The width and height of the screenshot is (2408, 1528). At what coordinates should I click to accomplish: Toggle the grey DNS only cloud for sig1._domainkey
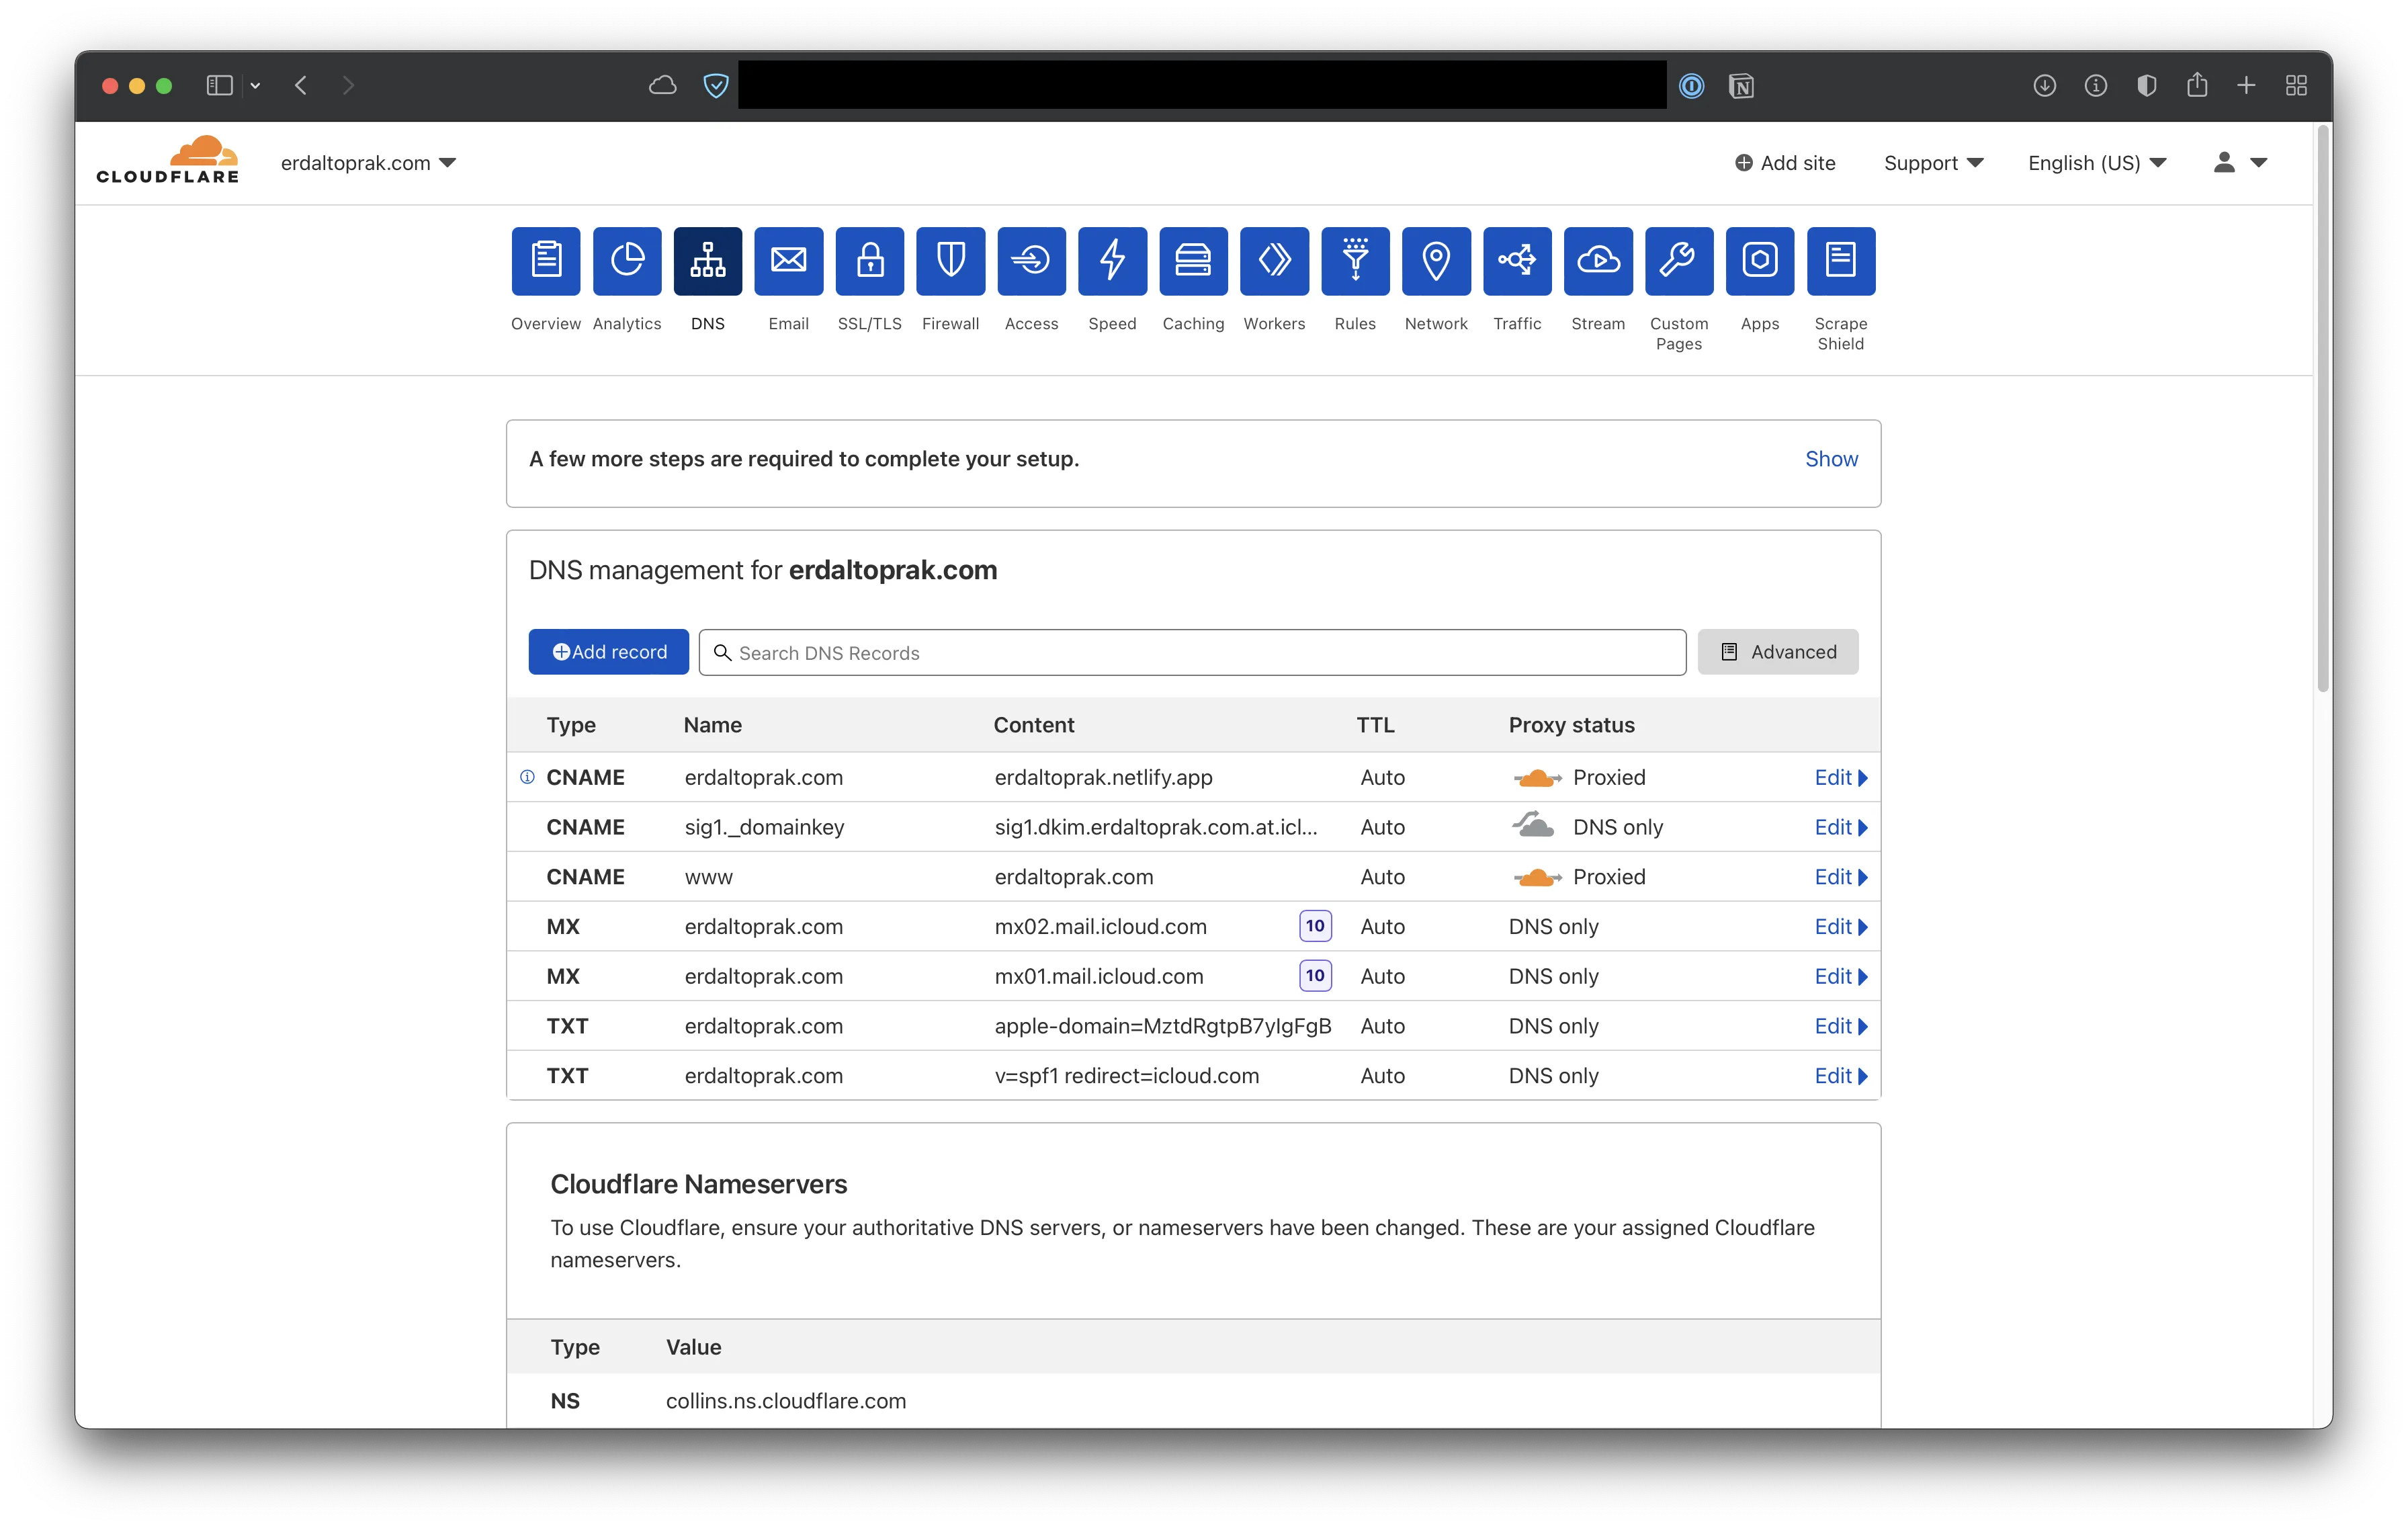tap(1533, 826)
